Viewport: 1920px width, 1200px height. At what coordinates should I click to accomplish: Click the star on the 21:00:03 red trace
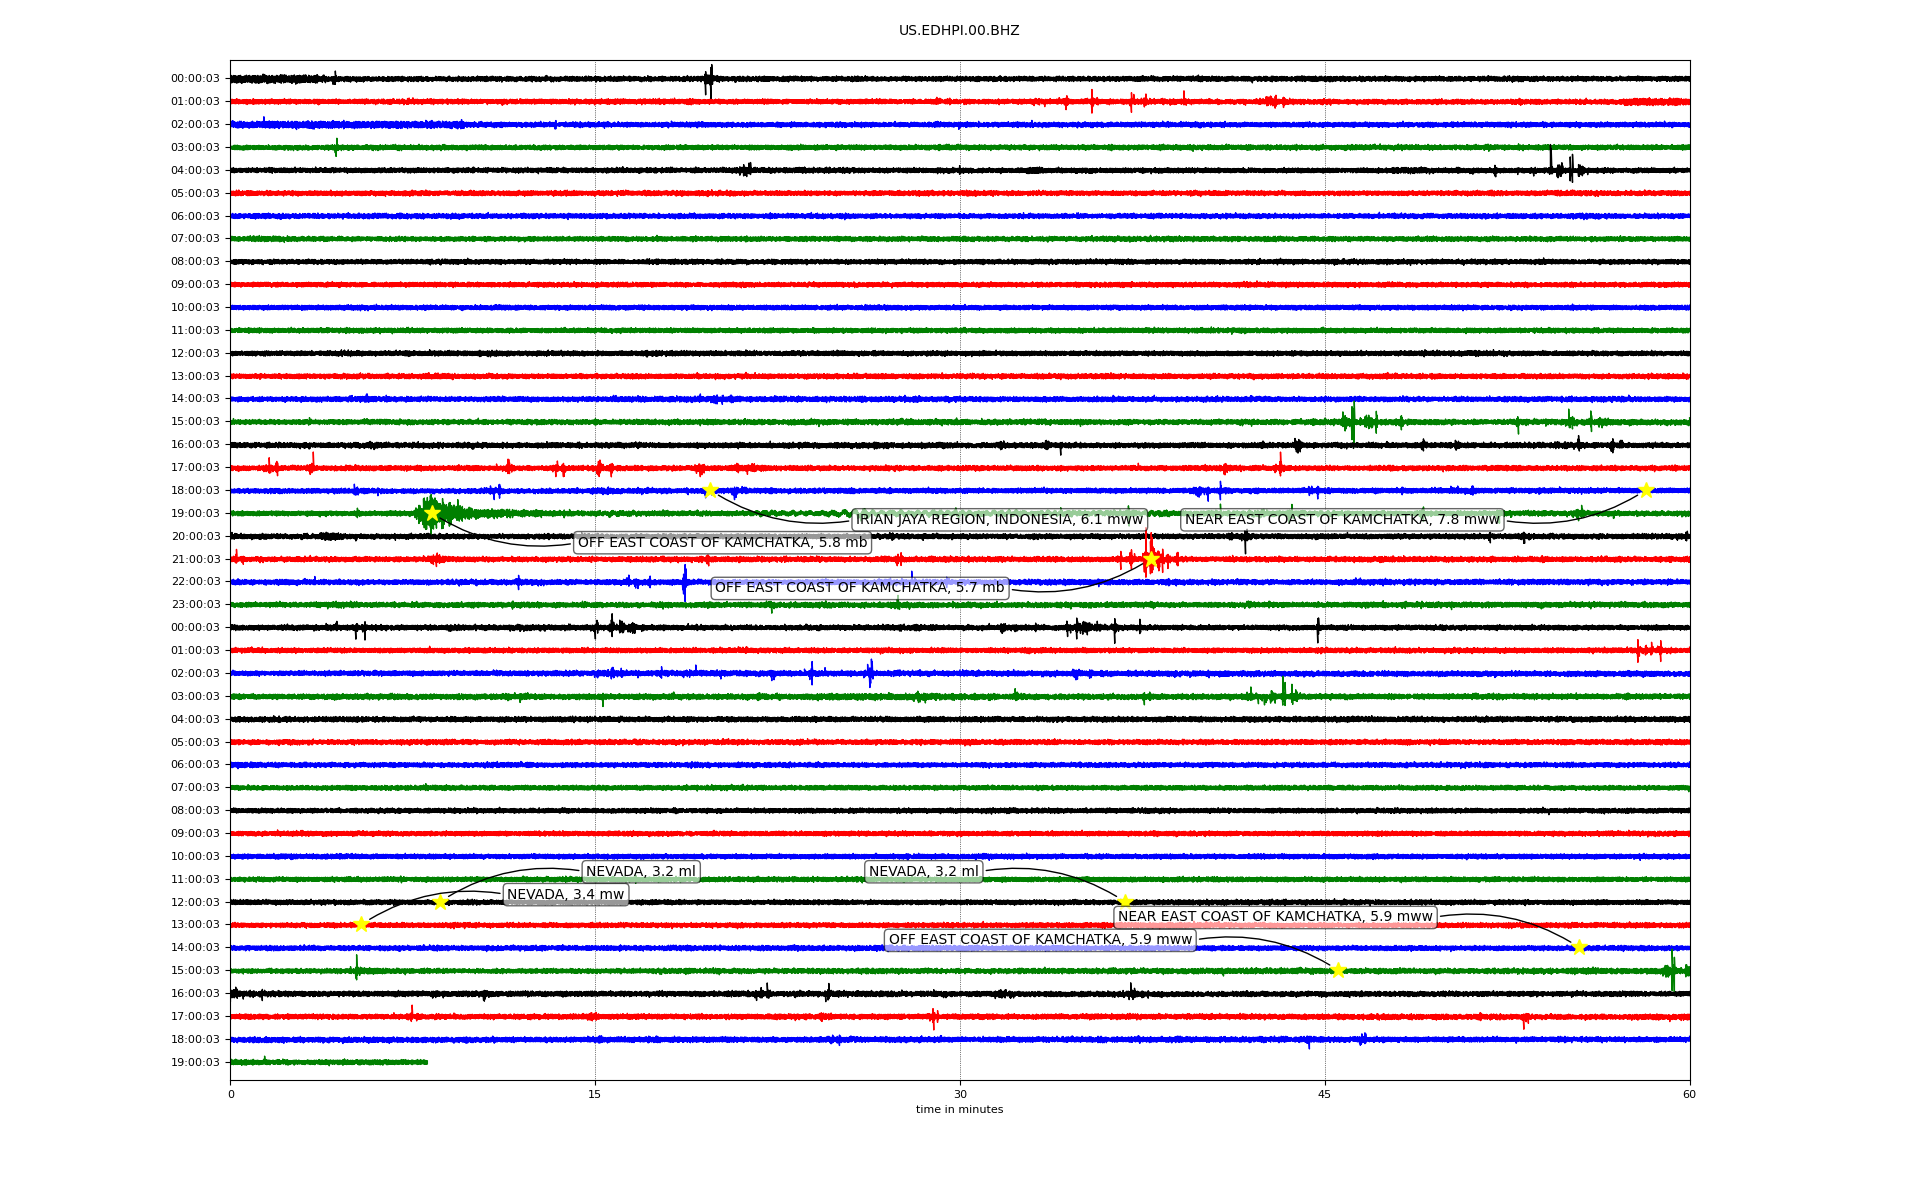1150,558
